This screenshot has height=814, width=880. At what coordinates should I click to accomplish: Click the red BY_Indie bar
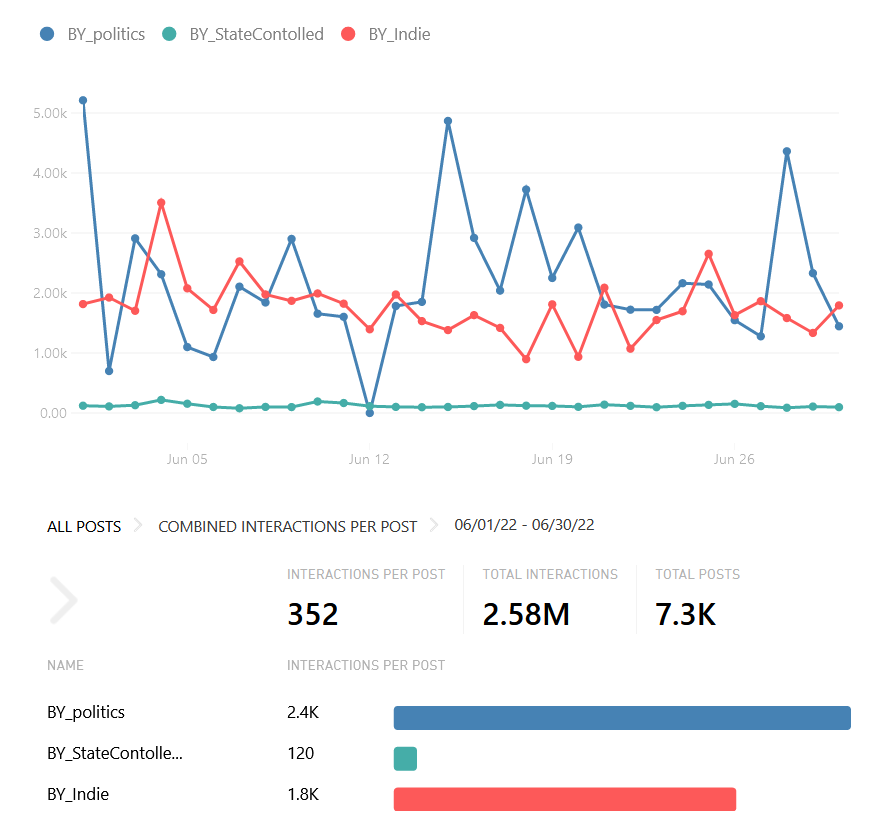coord(564,799)
